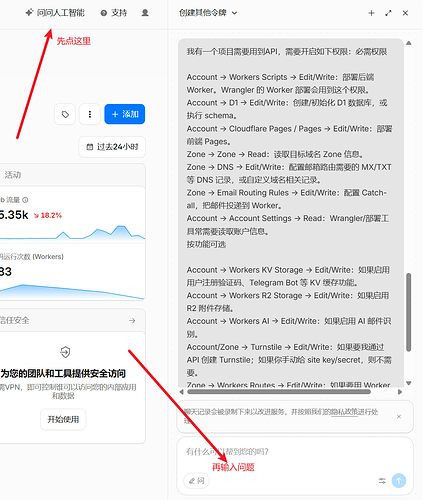Viewport: 423px width, 500px height.
Task: Open the 问问人工智能 assistant
Action: pyautogui.click(x=55, y=13)
